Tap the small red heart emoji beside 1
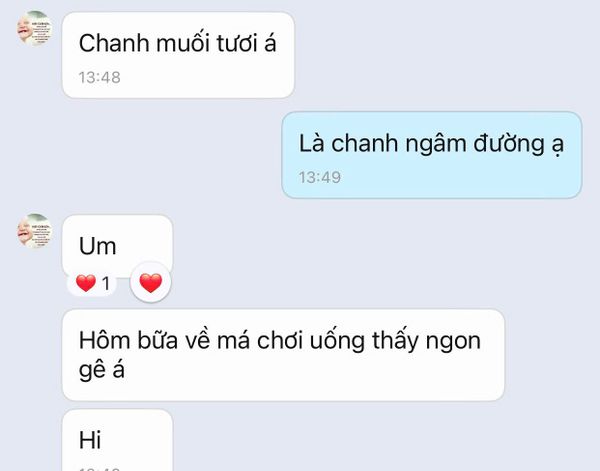Screen dimensions: 600x471 tap(86, 284)
